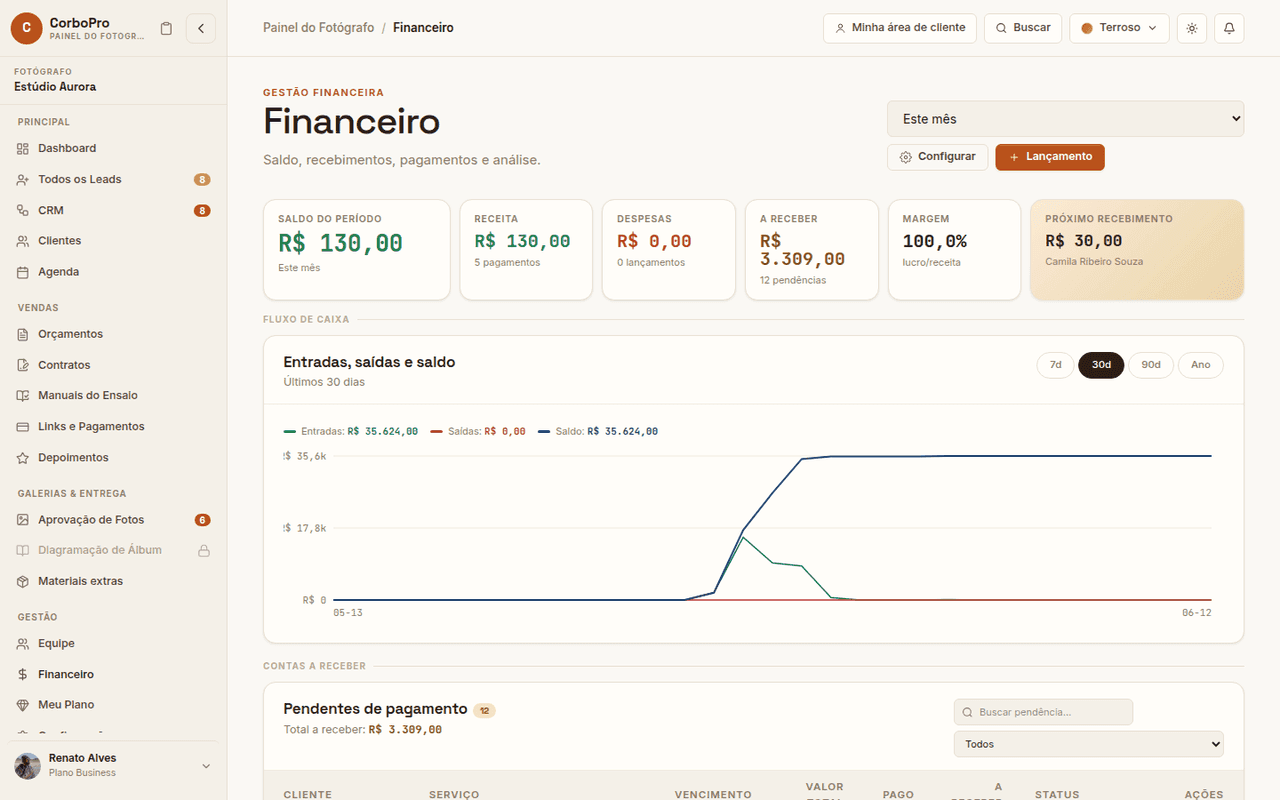Click the CRM icon in sidebar
The width and height of the screenshot is (1280, 800).
click(x=23, y=210)
